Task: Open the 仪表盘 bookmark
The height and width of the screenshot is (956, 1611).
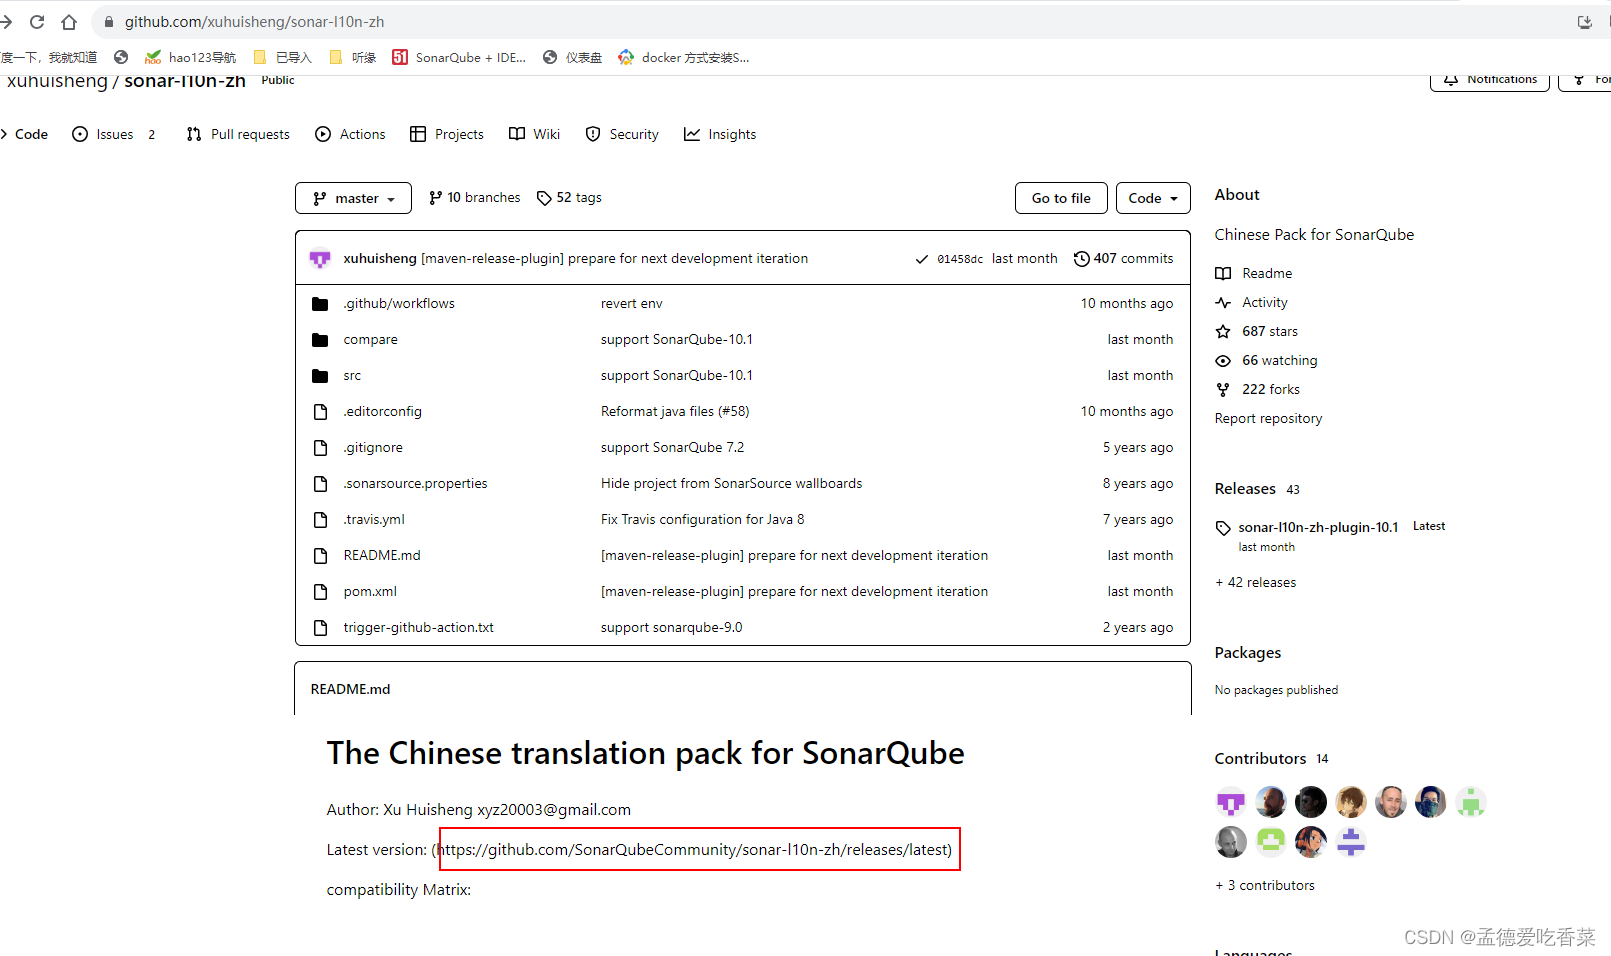Action: 573,57
